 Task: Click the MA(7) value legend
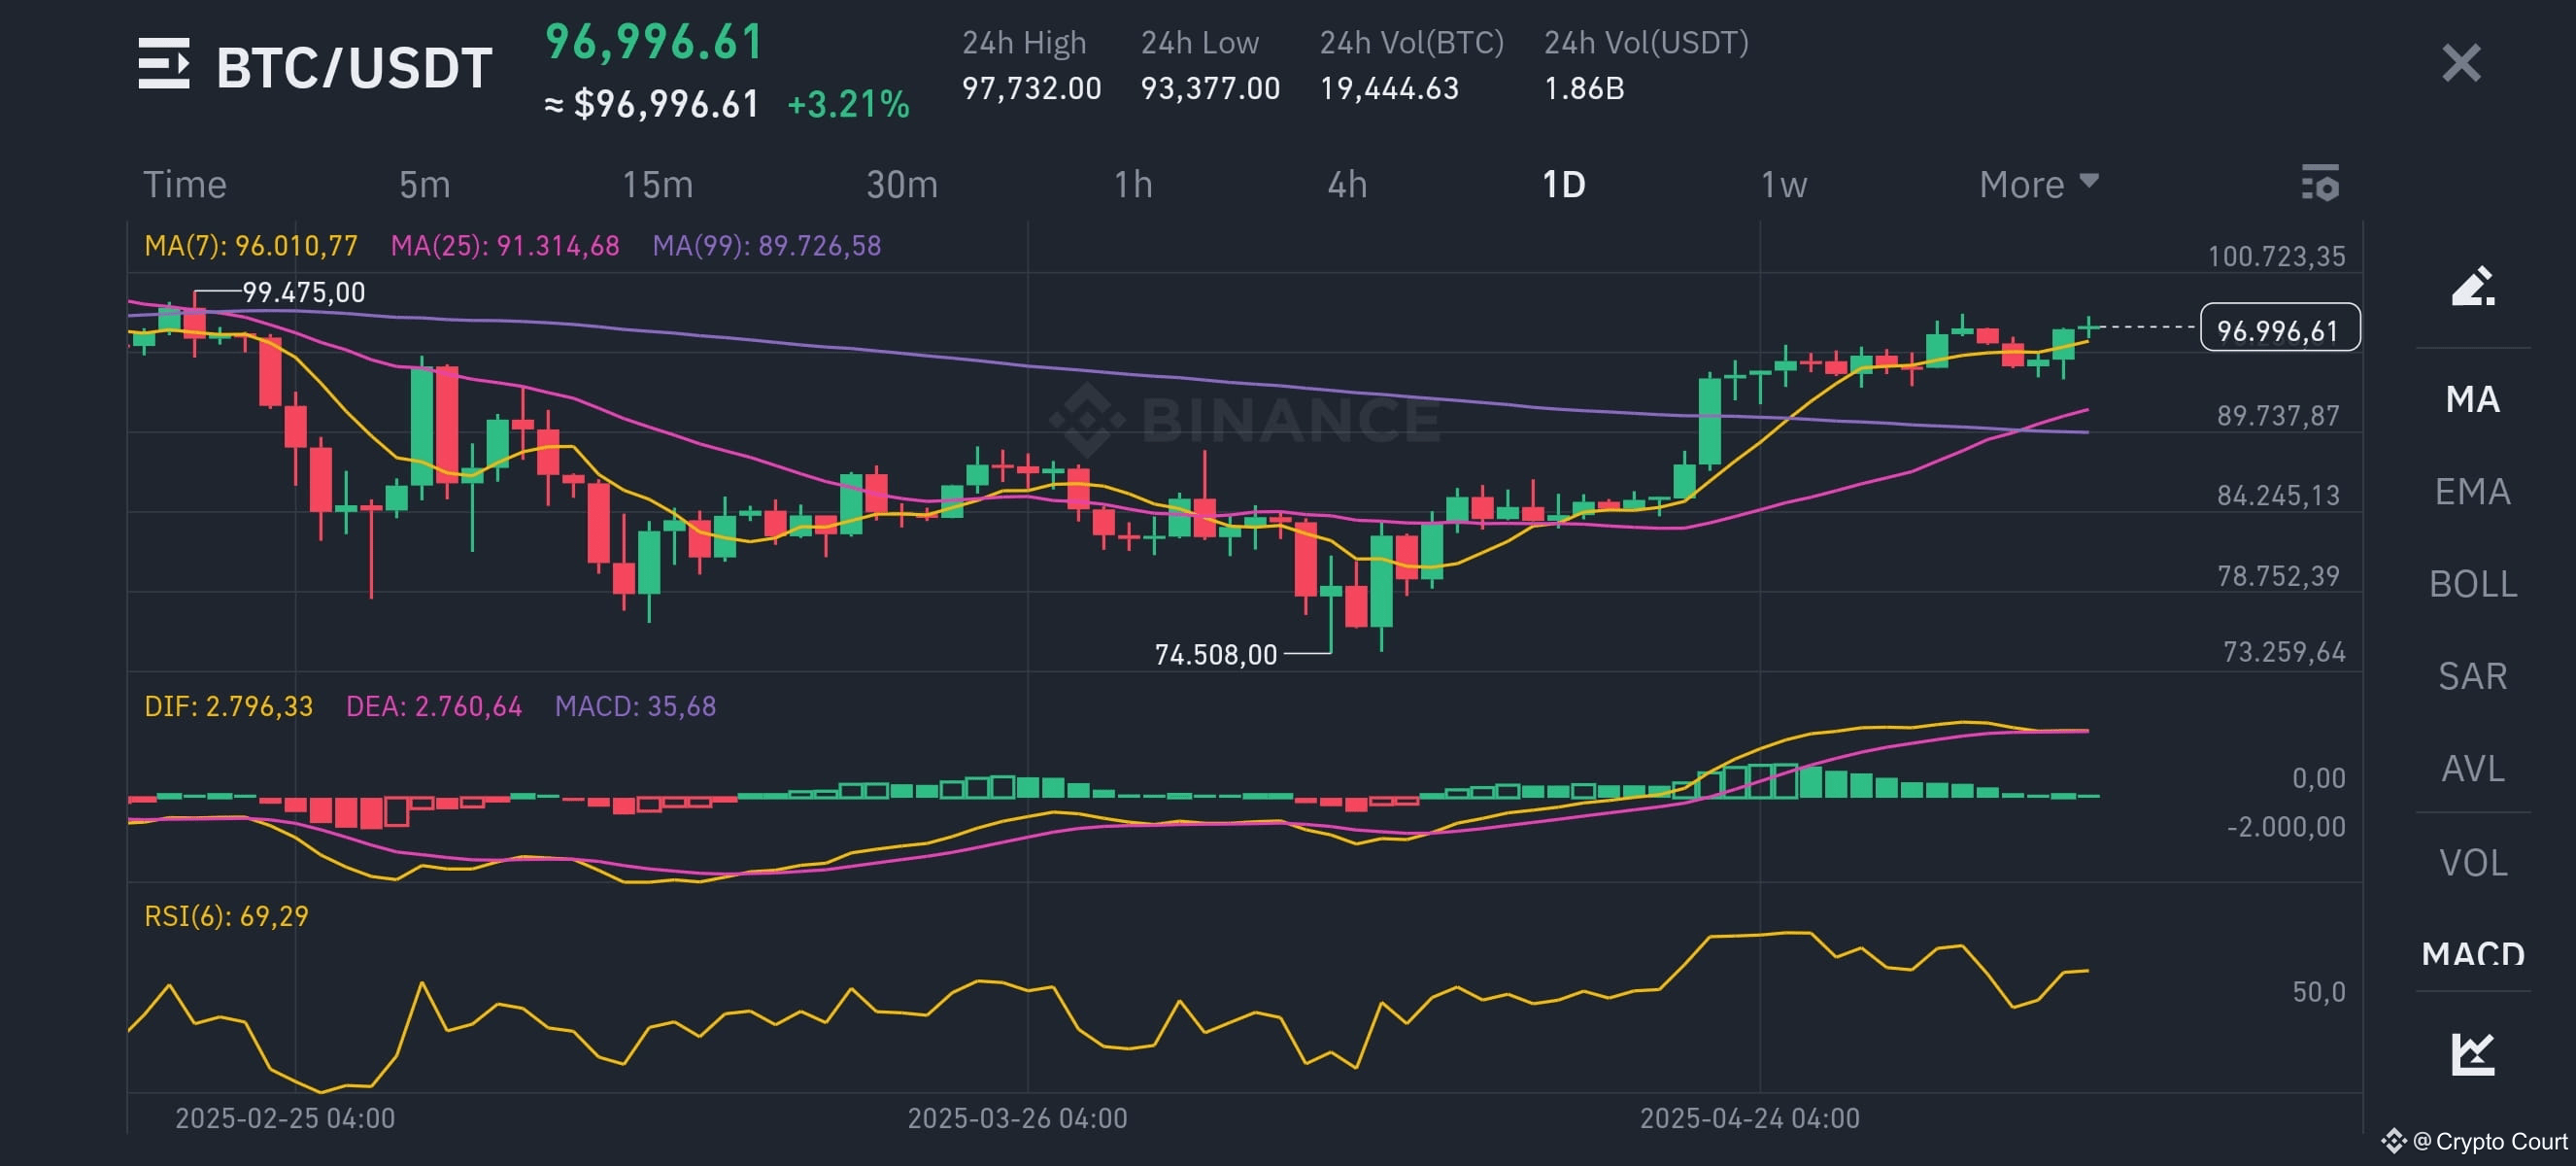250,246
